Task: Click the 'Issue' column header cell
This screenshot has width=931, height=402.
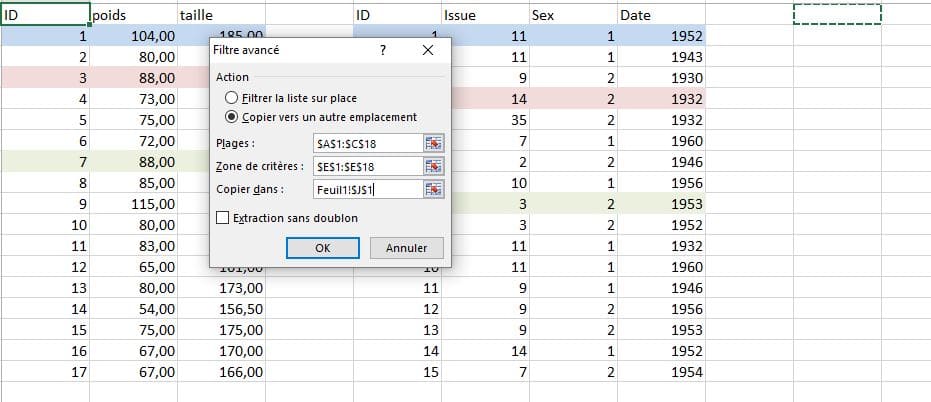Action: (x=485, y=14)
